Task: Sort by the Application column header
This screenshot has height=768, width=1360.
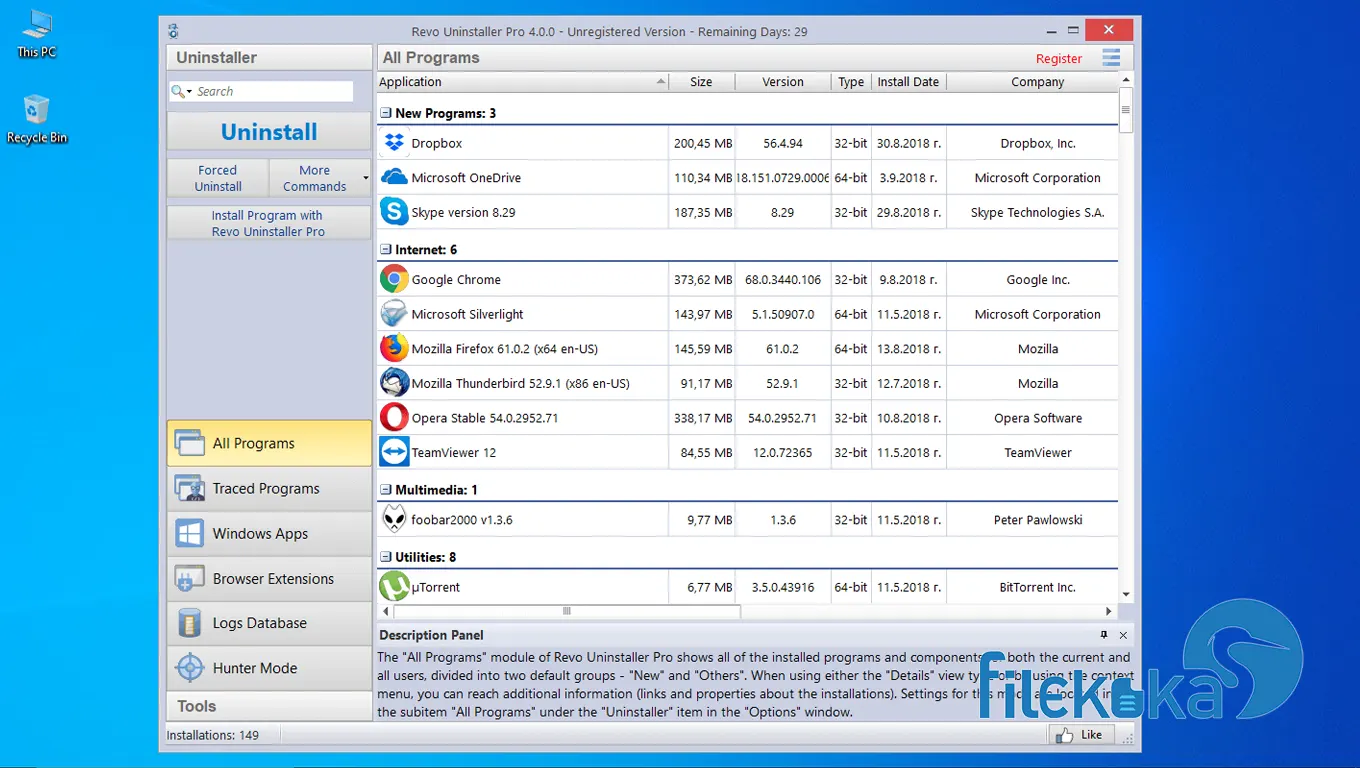Action: (522, 82)
